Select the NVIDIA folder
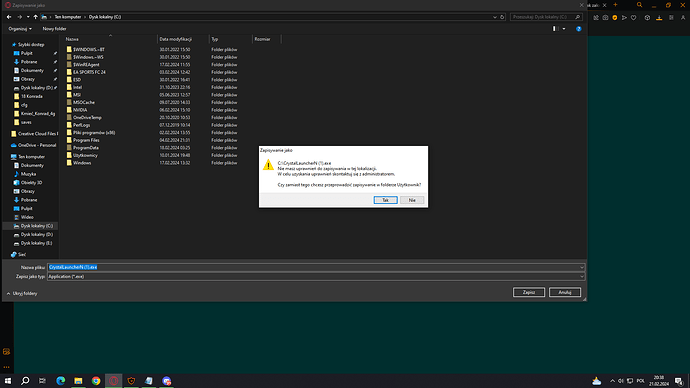This screenshot has height=388, width=690. coord(80,110)
